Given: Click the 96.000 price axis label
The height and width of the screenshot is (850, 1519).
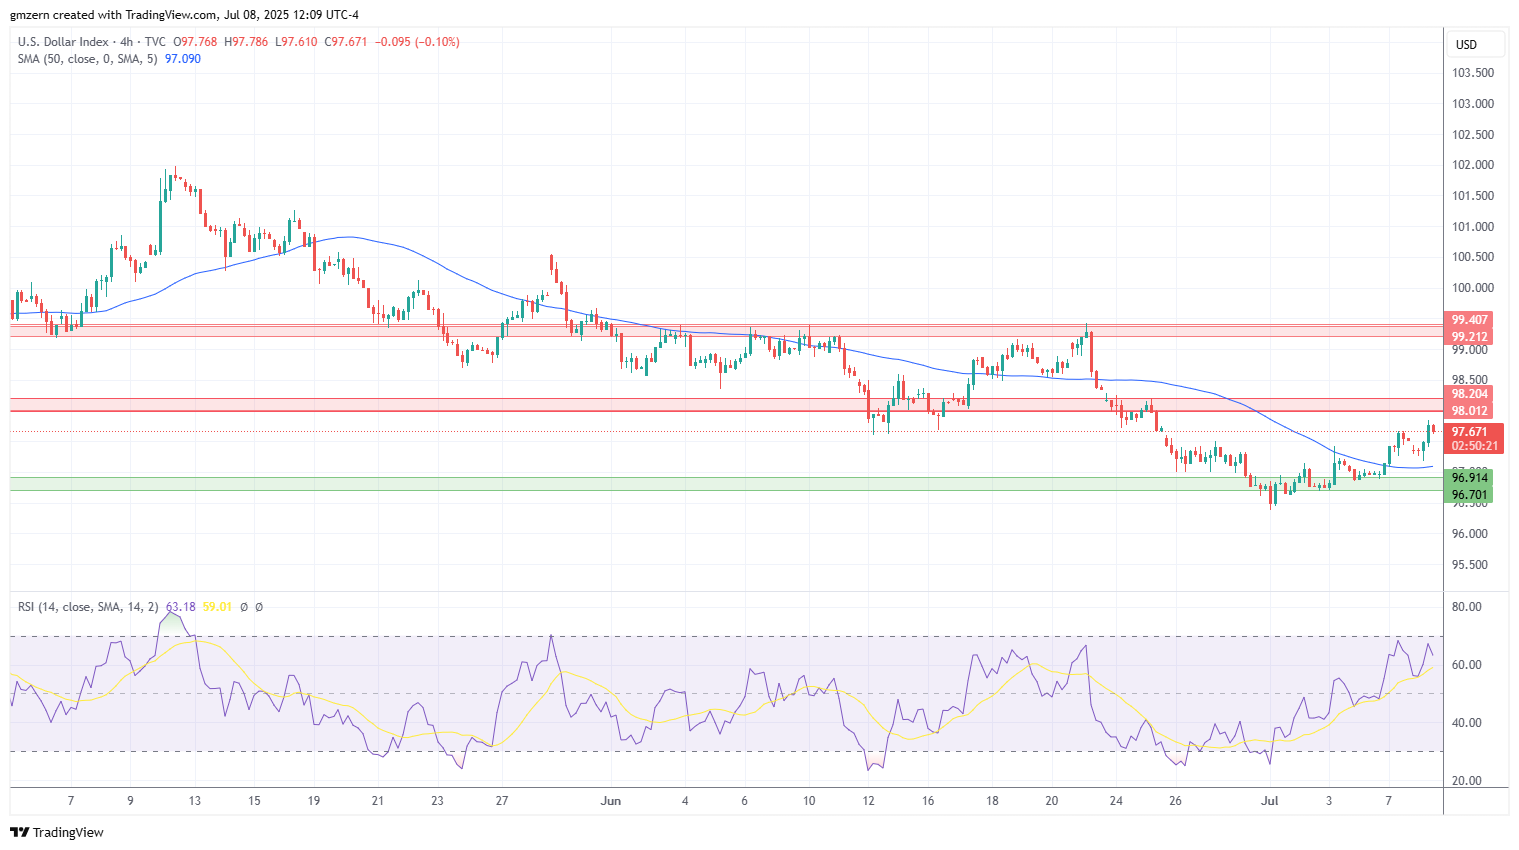Looking at the screenshot, I should (1470, 534).
